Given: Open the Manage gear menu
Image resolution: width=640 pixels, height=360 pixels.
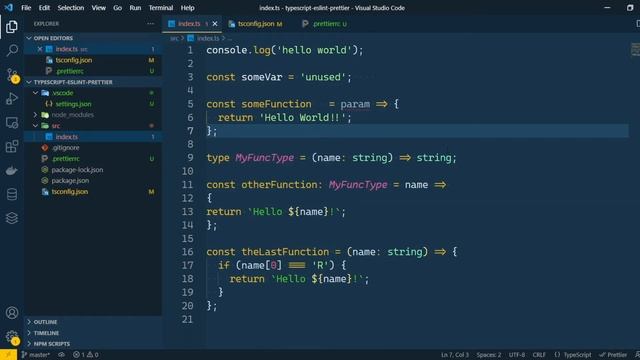Looking at the screenshot, I should point(12,337).
